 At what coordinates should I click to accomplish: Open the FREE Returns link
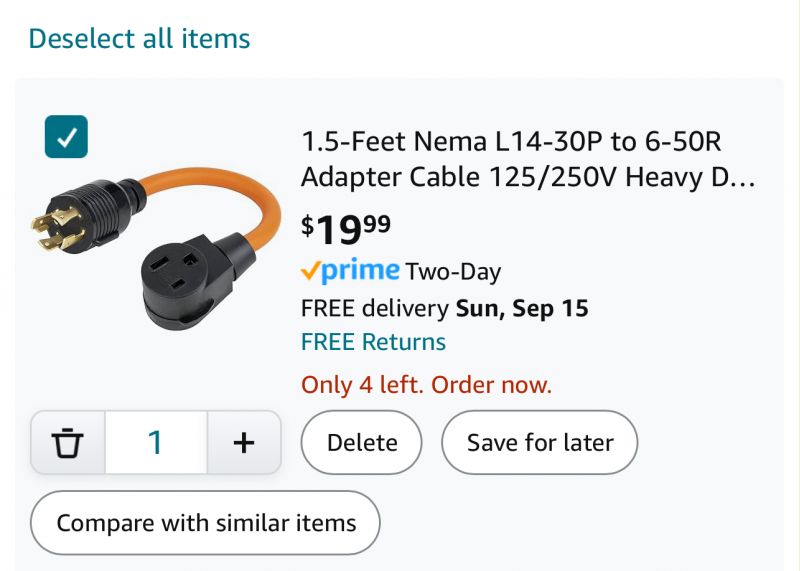point(373,342)
